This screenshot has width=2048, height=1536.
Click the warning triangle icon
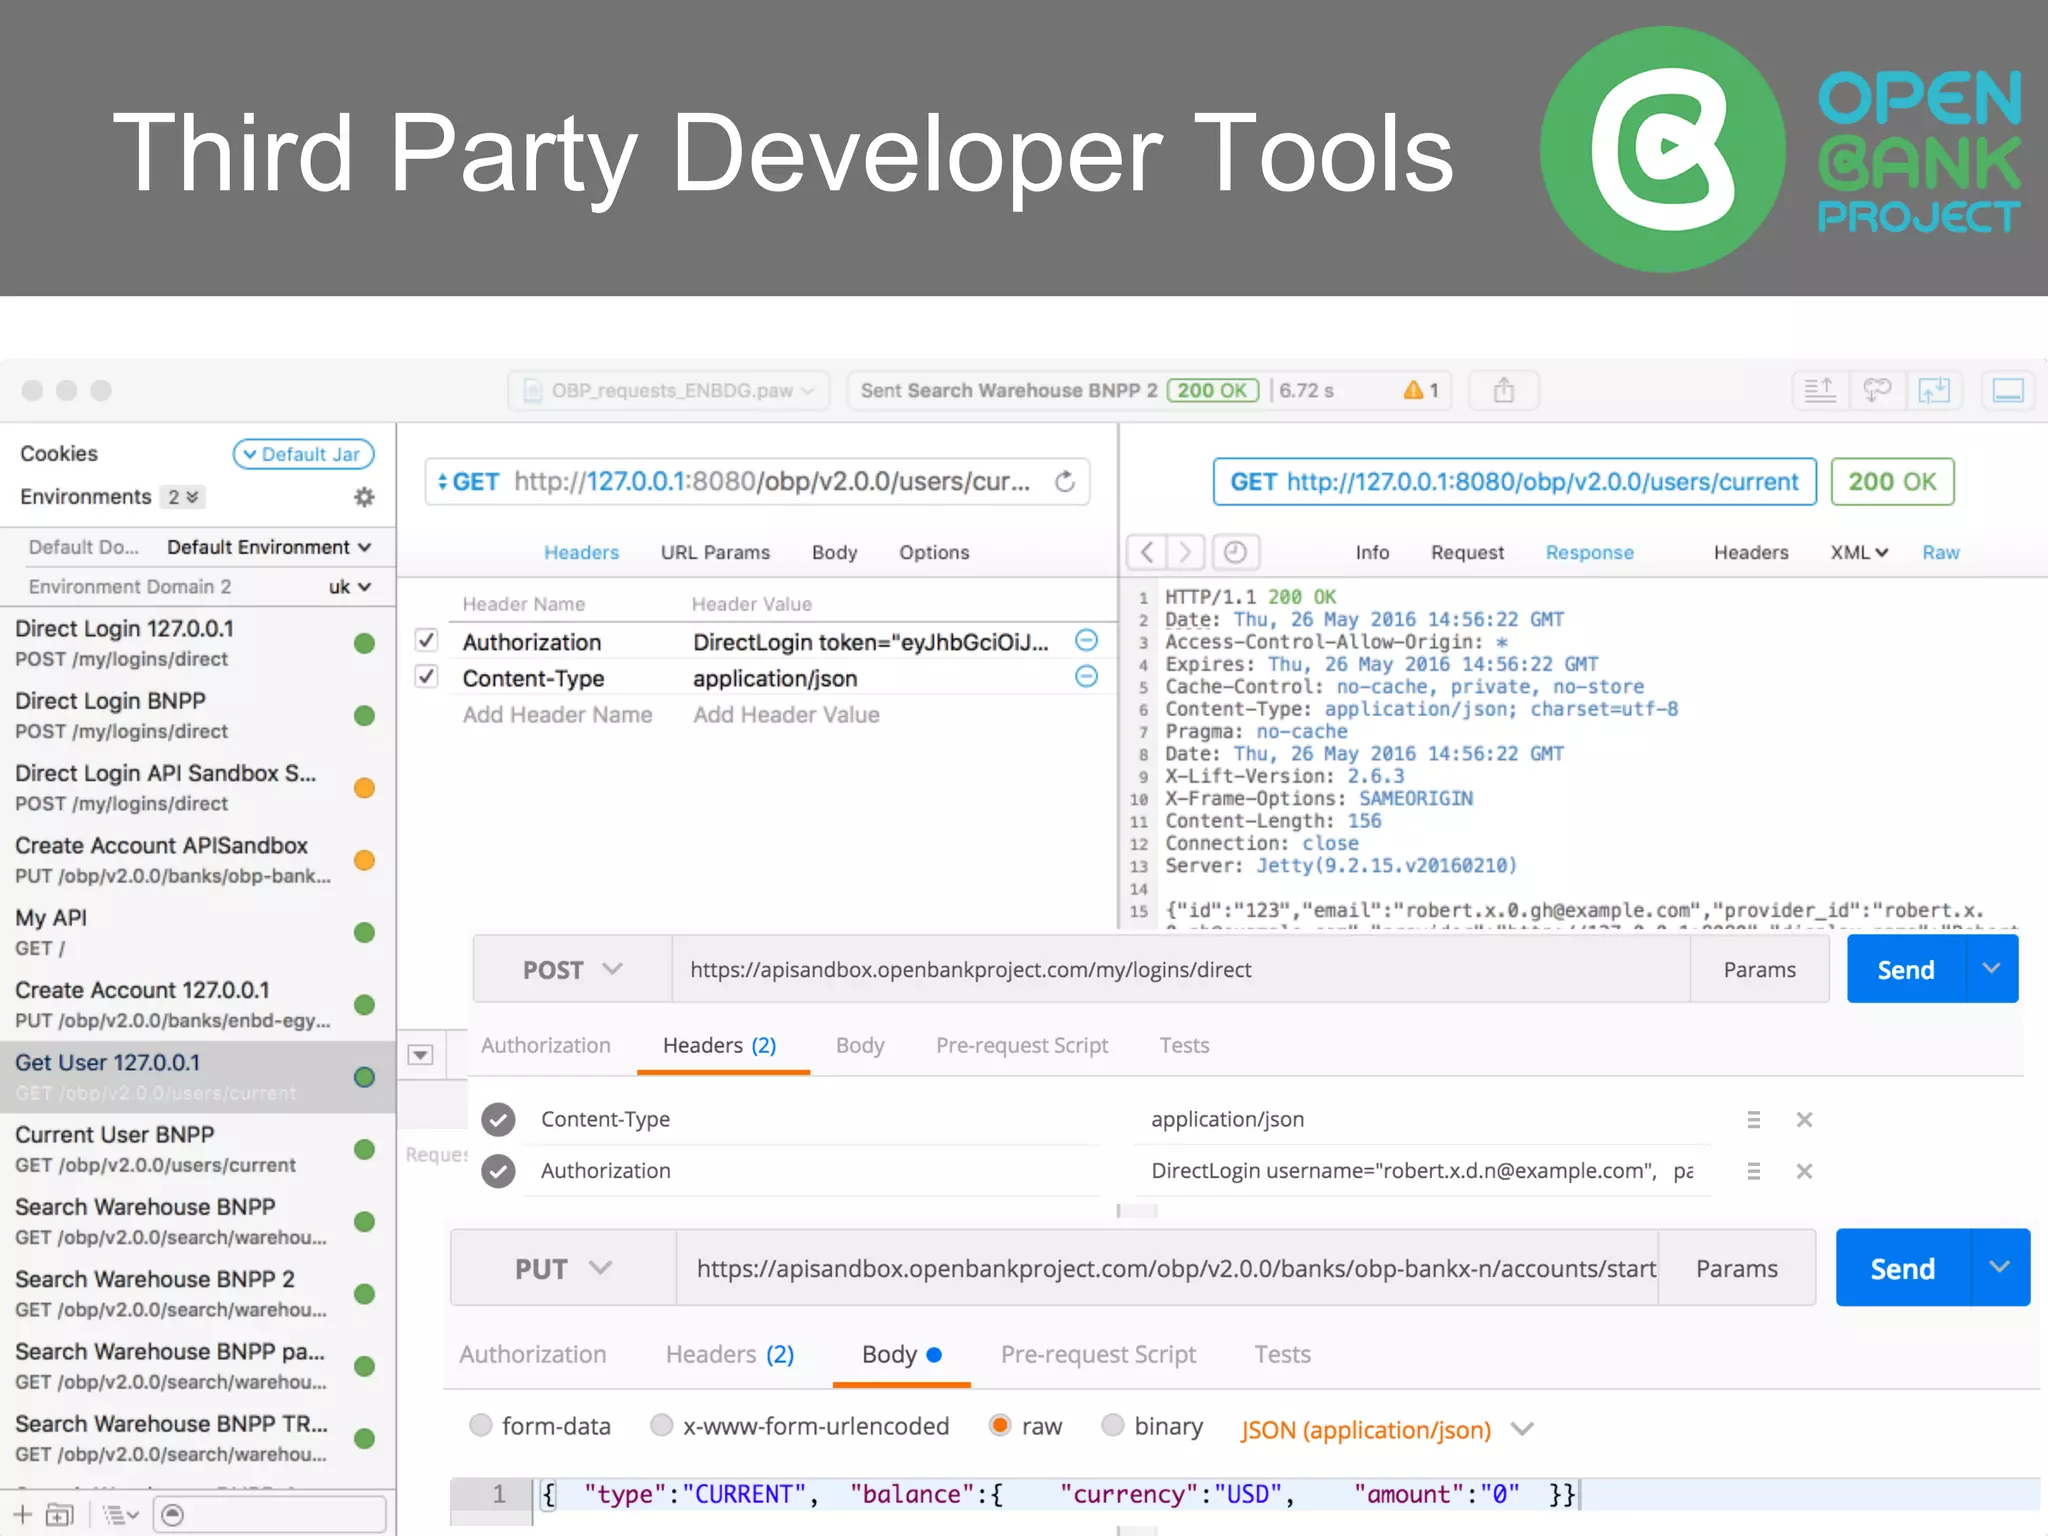(x=1413, y=390)
